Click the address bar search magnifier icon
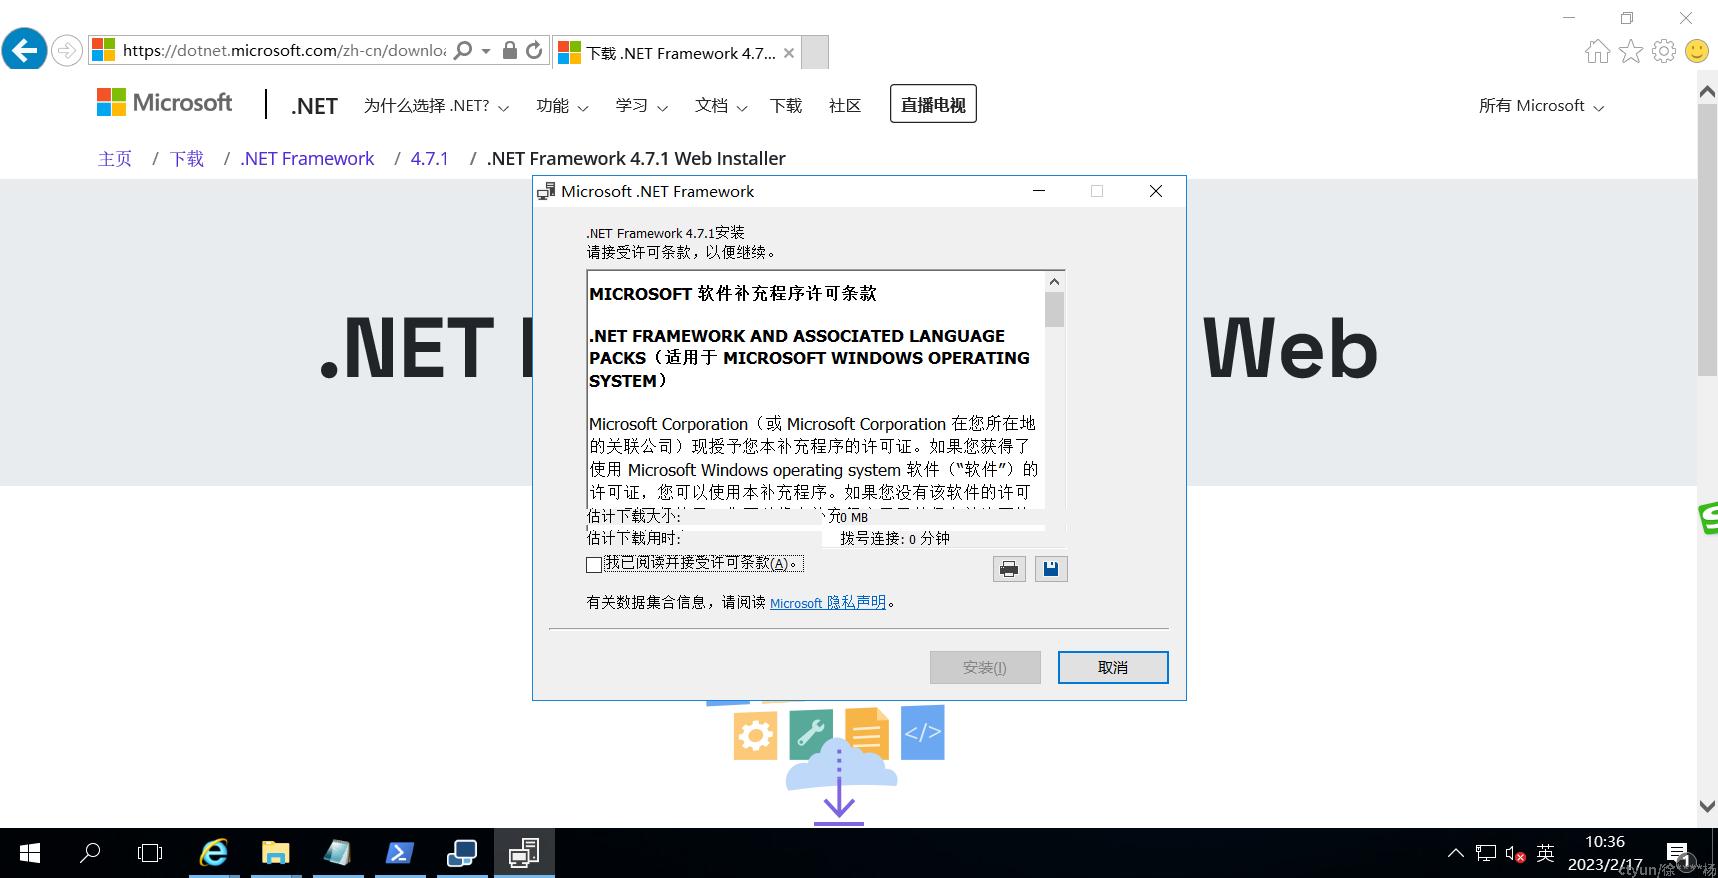The width and height of the screenshot is (1718, 878). click(x=463, y=50)
